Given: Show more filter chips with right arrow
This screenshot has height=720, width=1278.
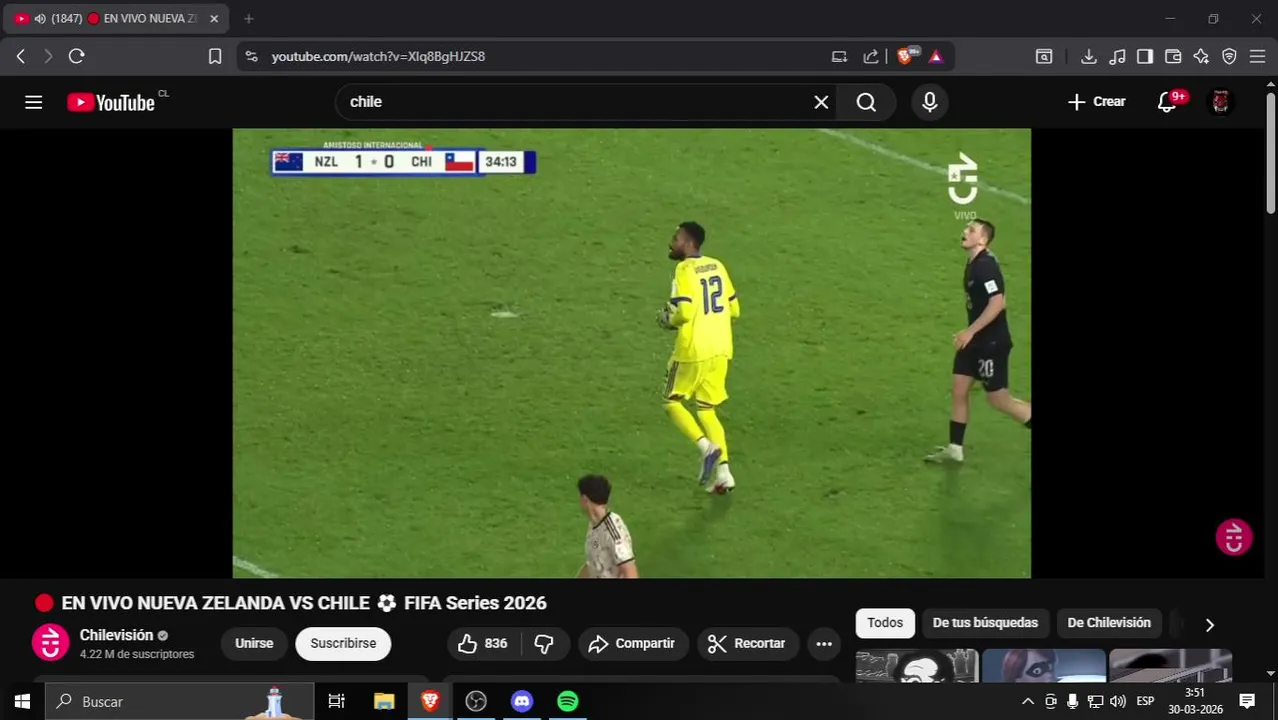Looking at the screenshot, I should click(1209, 624).
